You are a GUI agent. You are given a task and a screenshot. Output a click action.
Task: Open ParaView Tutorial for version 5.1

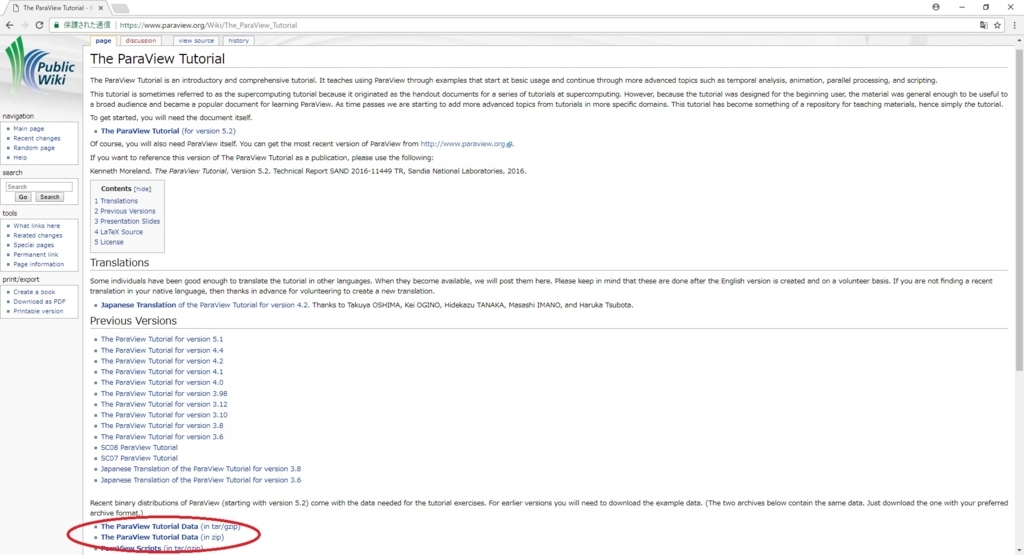click(x=161, y=339)
